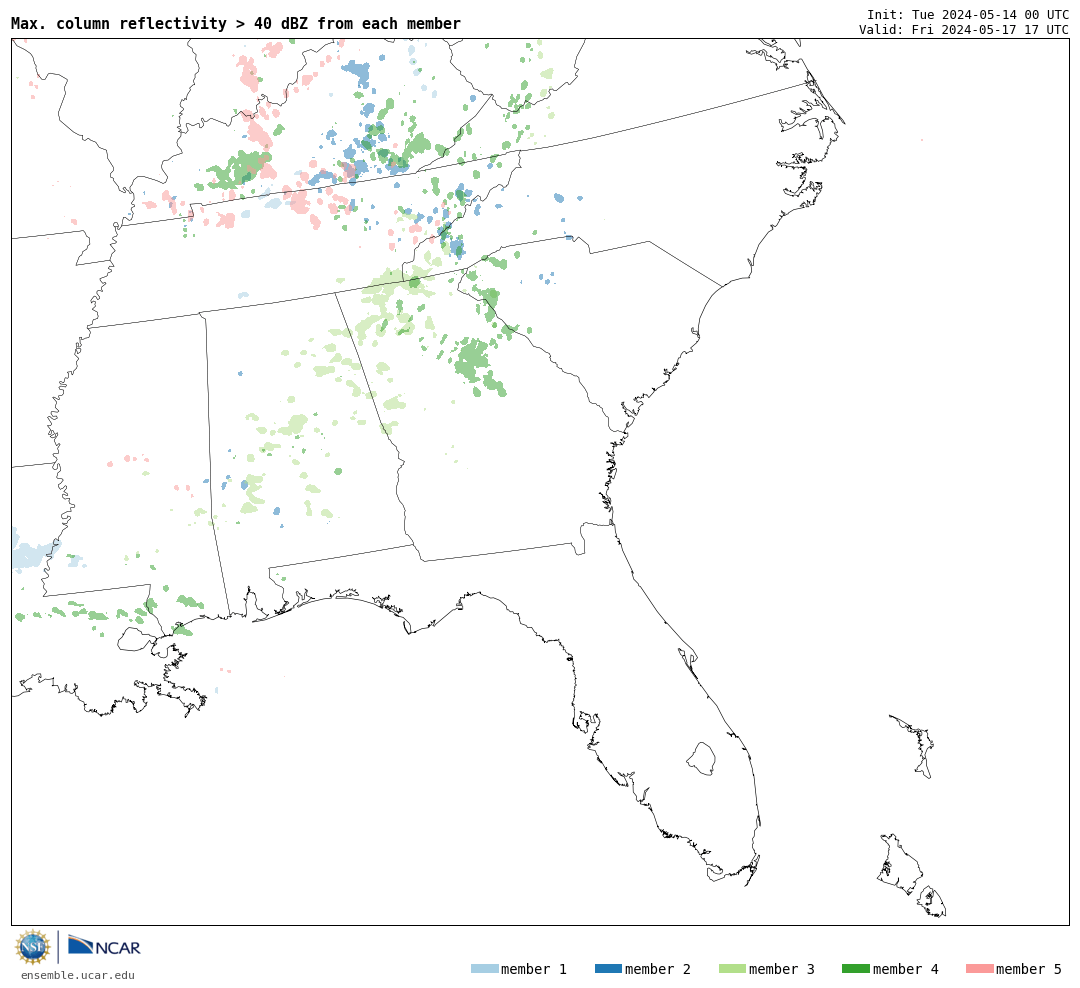
Task: Select the 'member 3' legend label
Action: (782, 969)
